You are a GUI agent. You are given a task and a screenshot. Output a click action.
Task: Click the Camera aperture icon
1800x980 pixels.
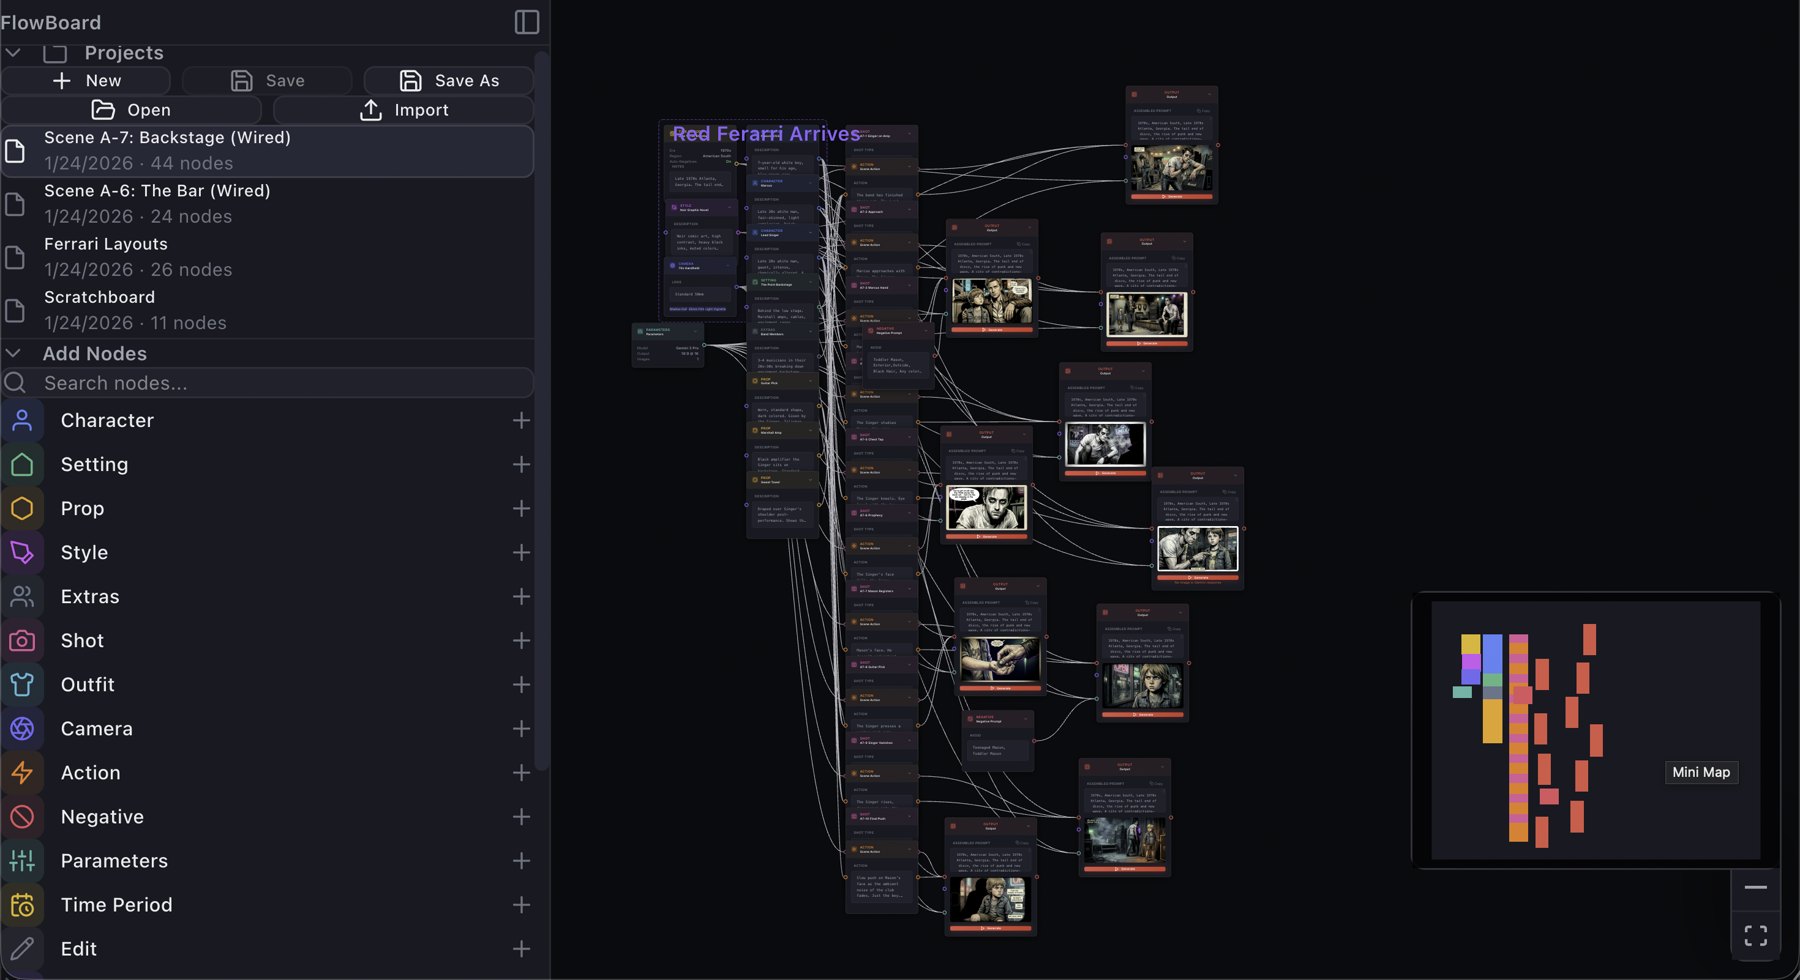22,729
